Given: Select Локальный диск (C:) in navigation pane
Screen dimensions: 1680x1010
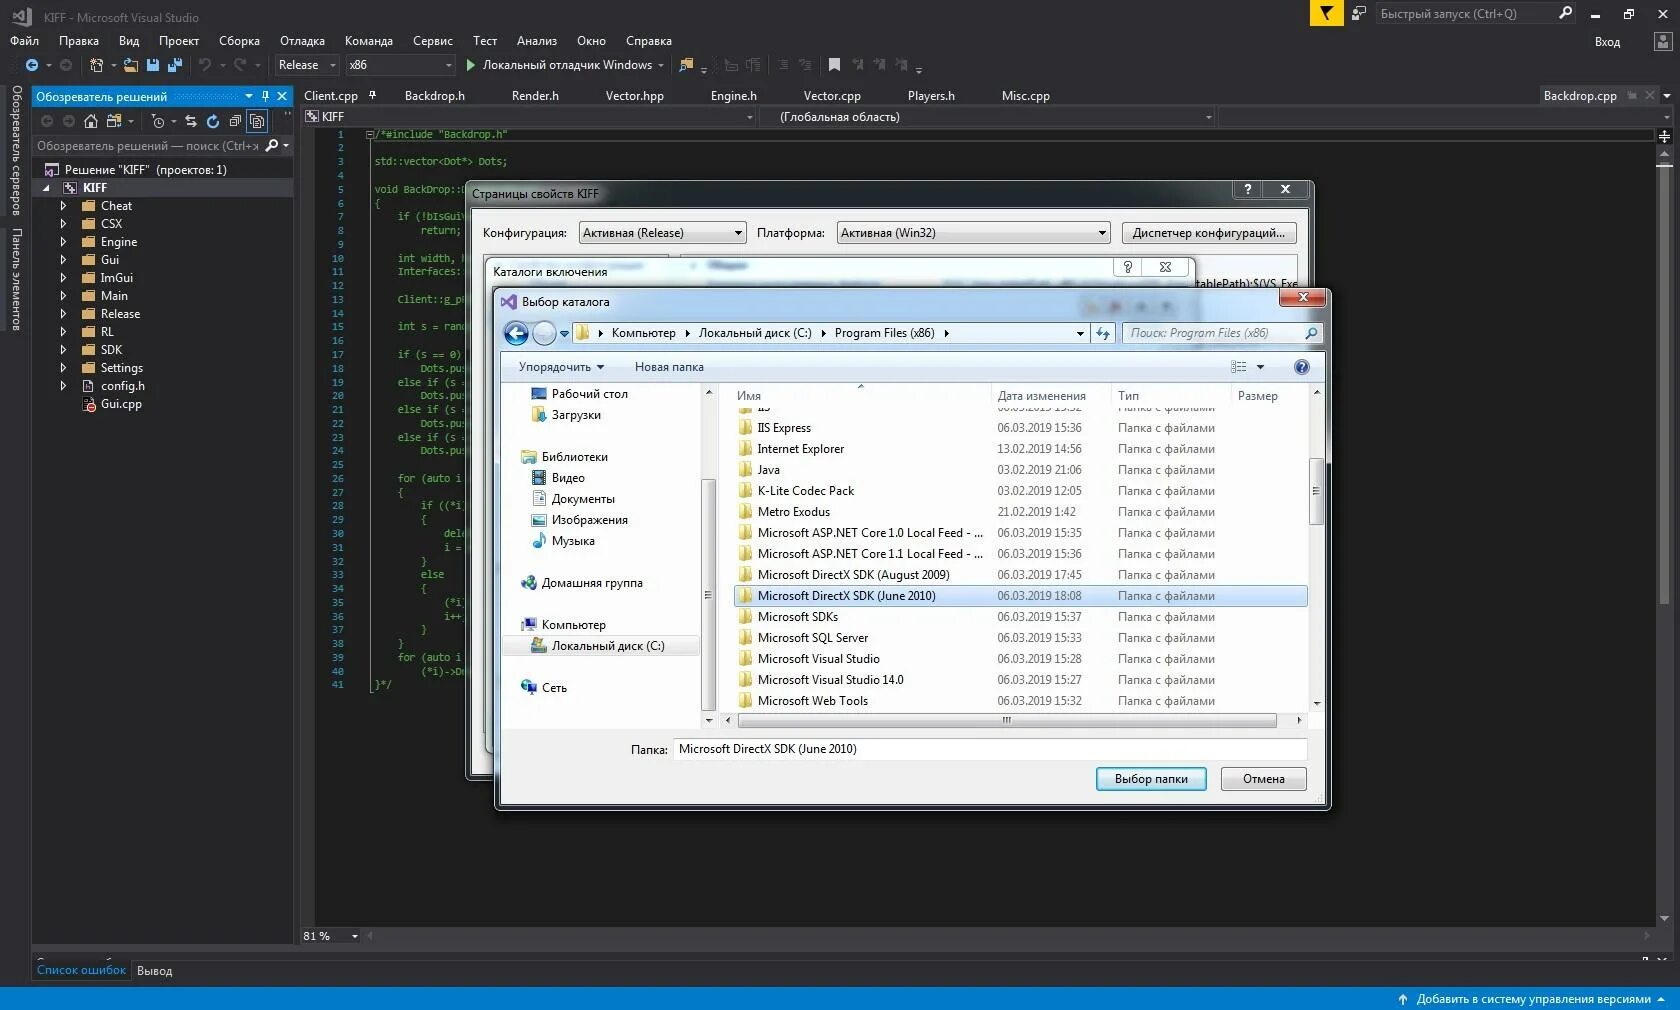Looking at the screenshot, I should pyautogui.click(x=602, y=646).
